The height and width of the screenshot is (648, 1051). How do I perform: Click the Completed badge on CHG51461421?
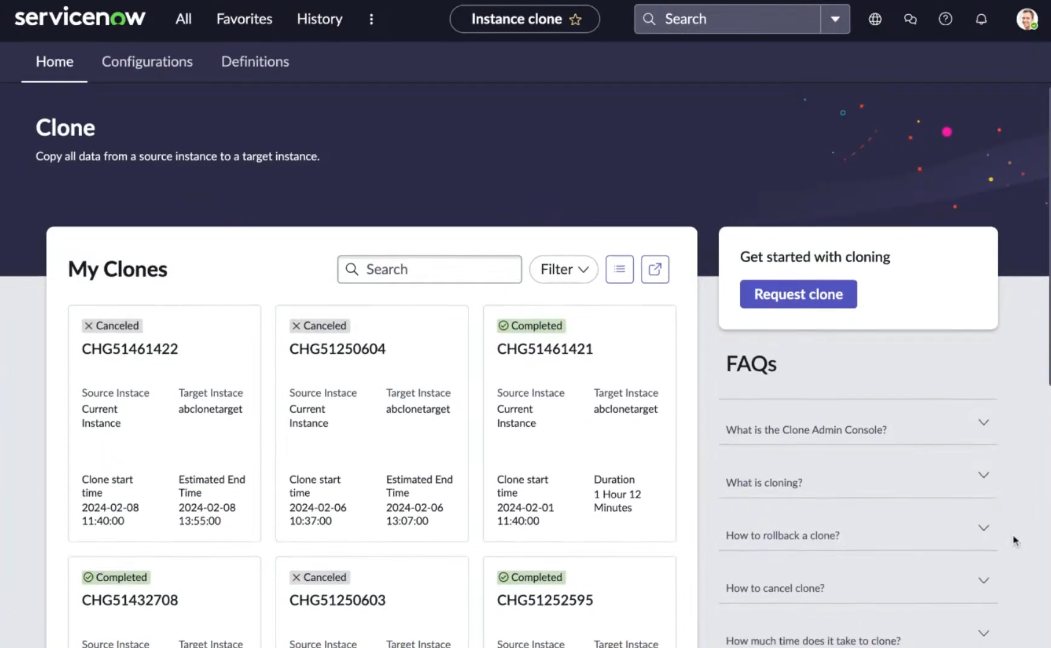[x=531, y=325]
